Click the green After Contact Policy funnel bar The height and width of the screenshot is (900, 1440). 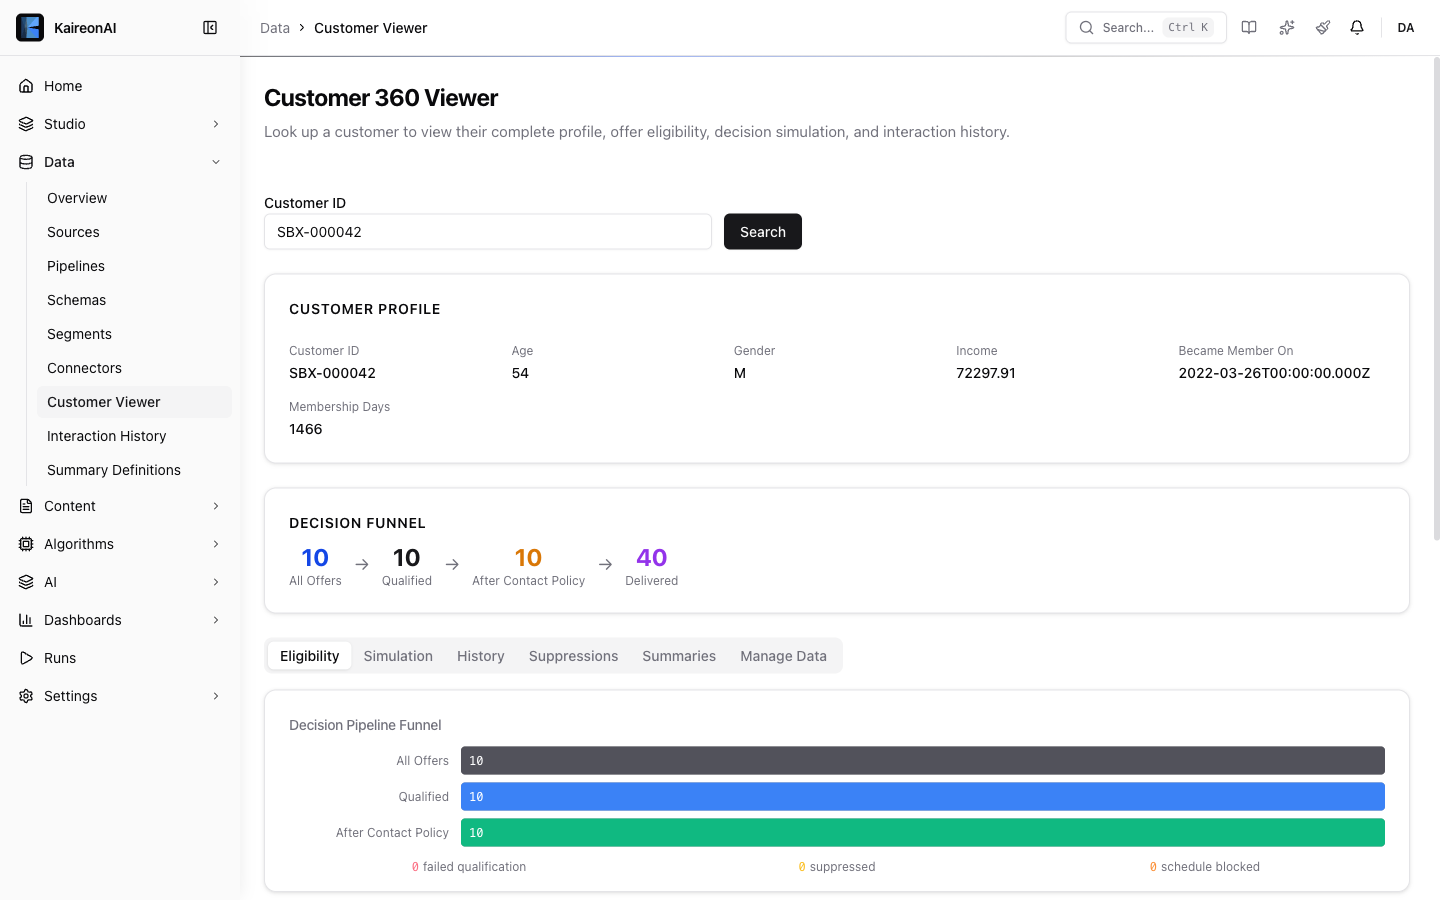[x=922, y=832]
